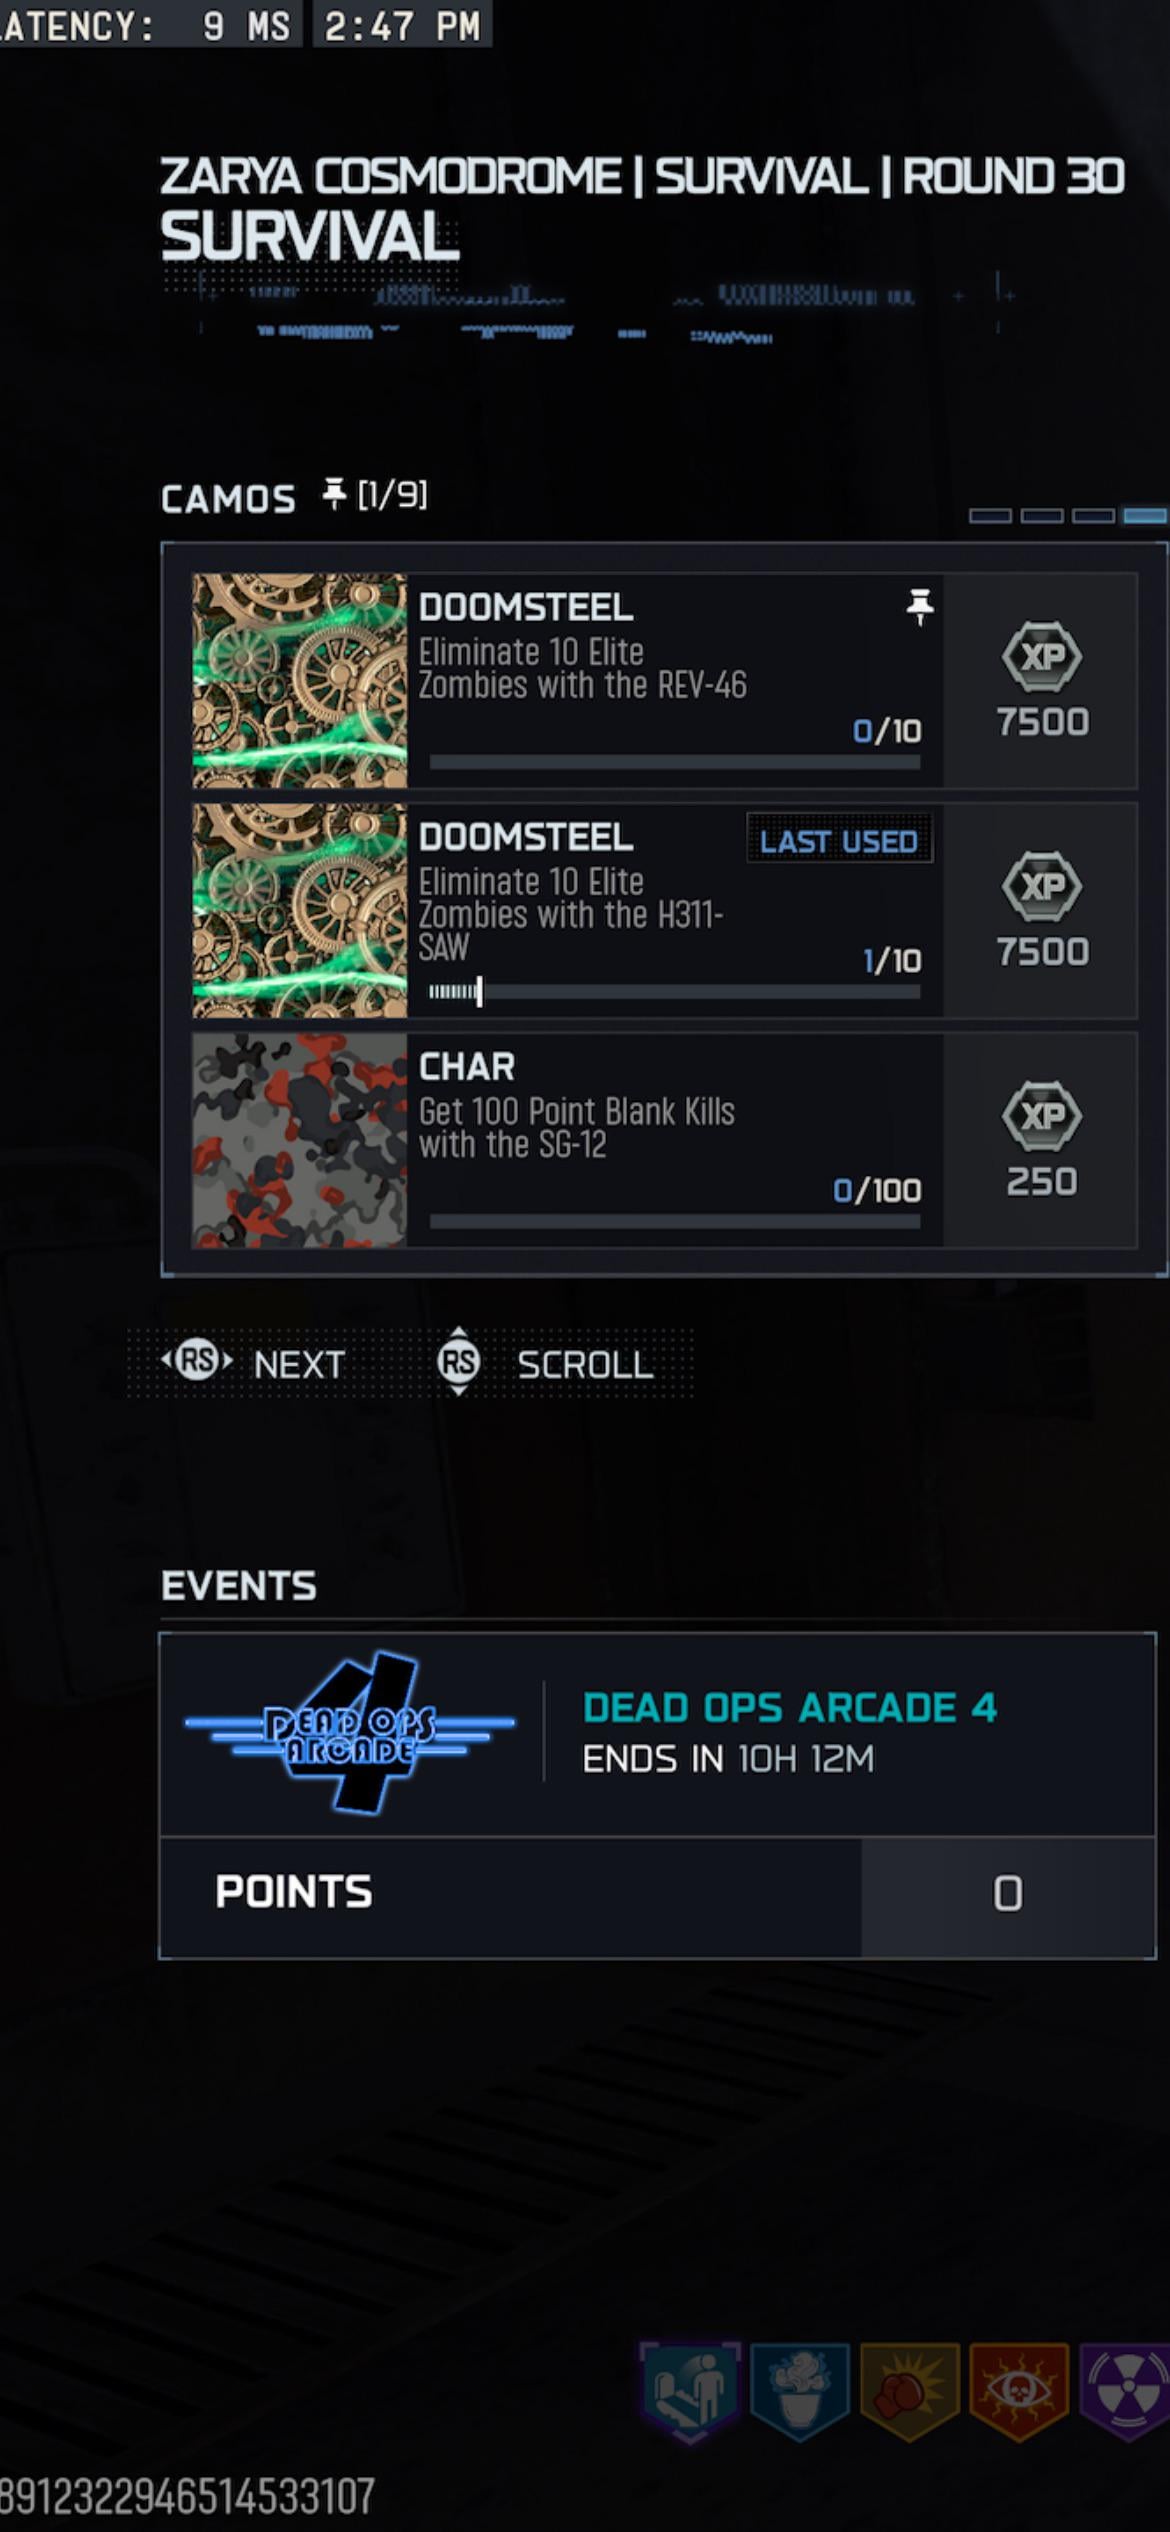The image size is (1170, 2532).
Task: Click the H311-SAW Doomsteel progress bar
Action: click(674, 992)
